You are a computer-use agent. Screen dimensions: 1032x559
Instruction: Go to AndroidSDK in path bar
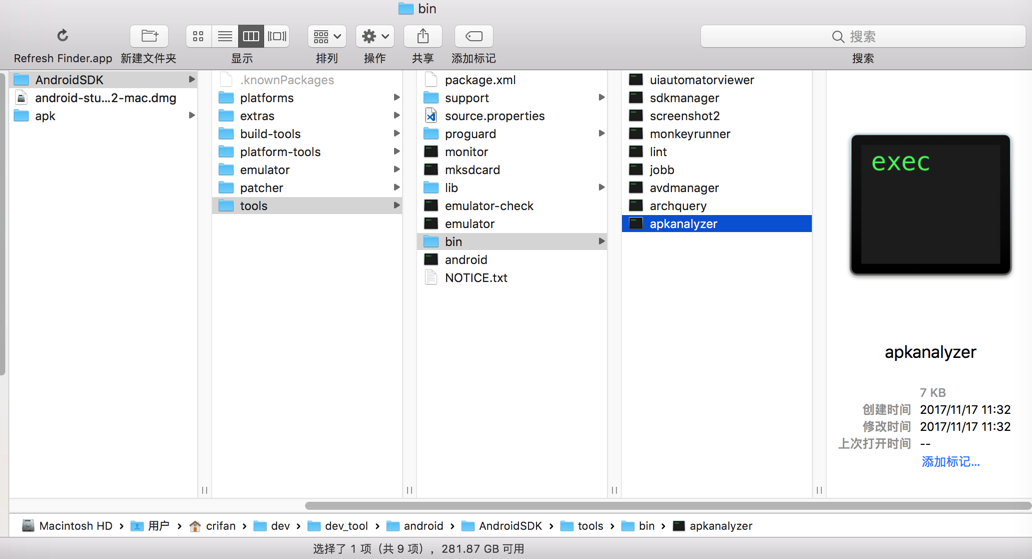(502, 526)
